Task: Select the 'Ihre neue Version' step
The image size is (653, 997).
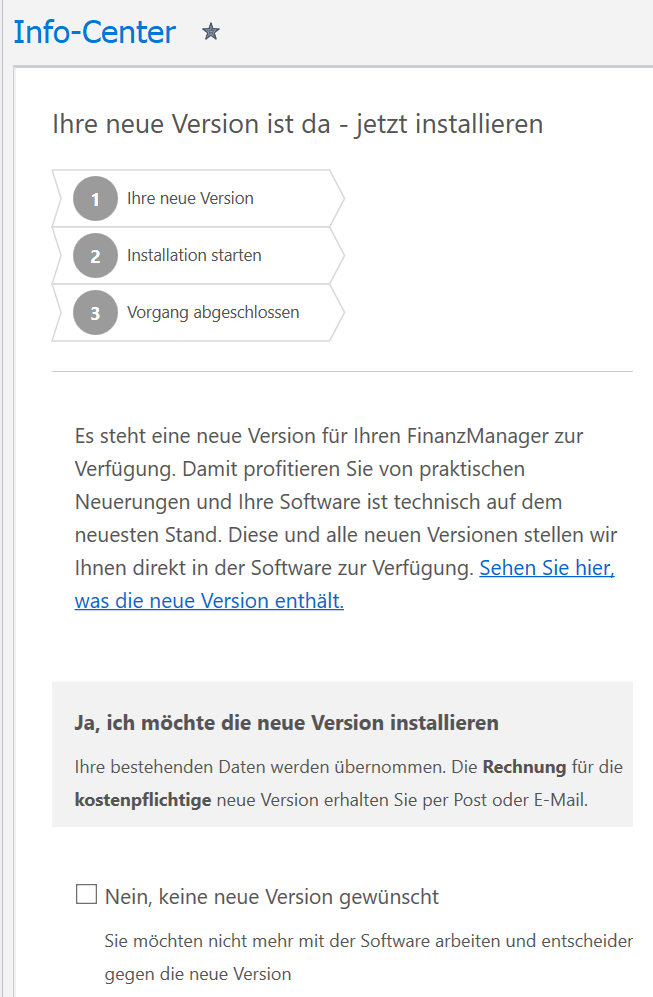Action: 190,198
